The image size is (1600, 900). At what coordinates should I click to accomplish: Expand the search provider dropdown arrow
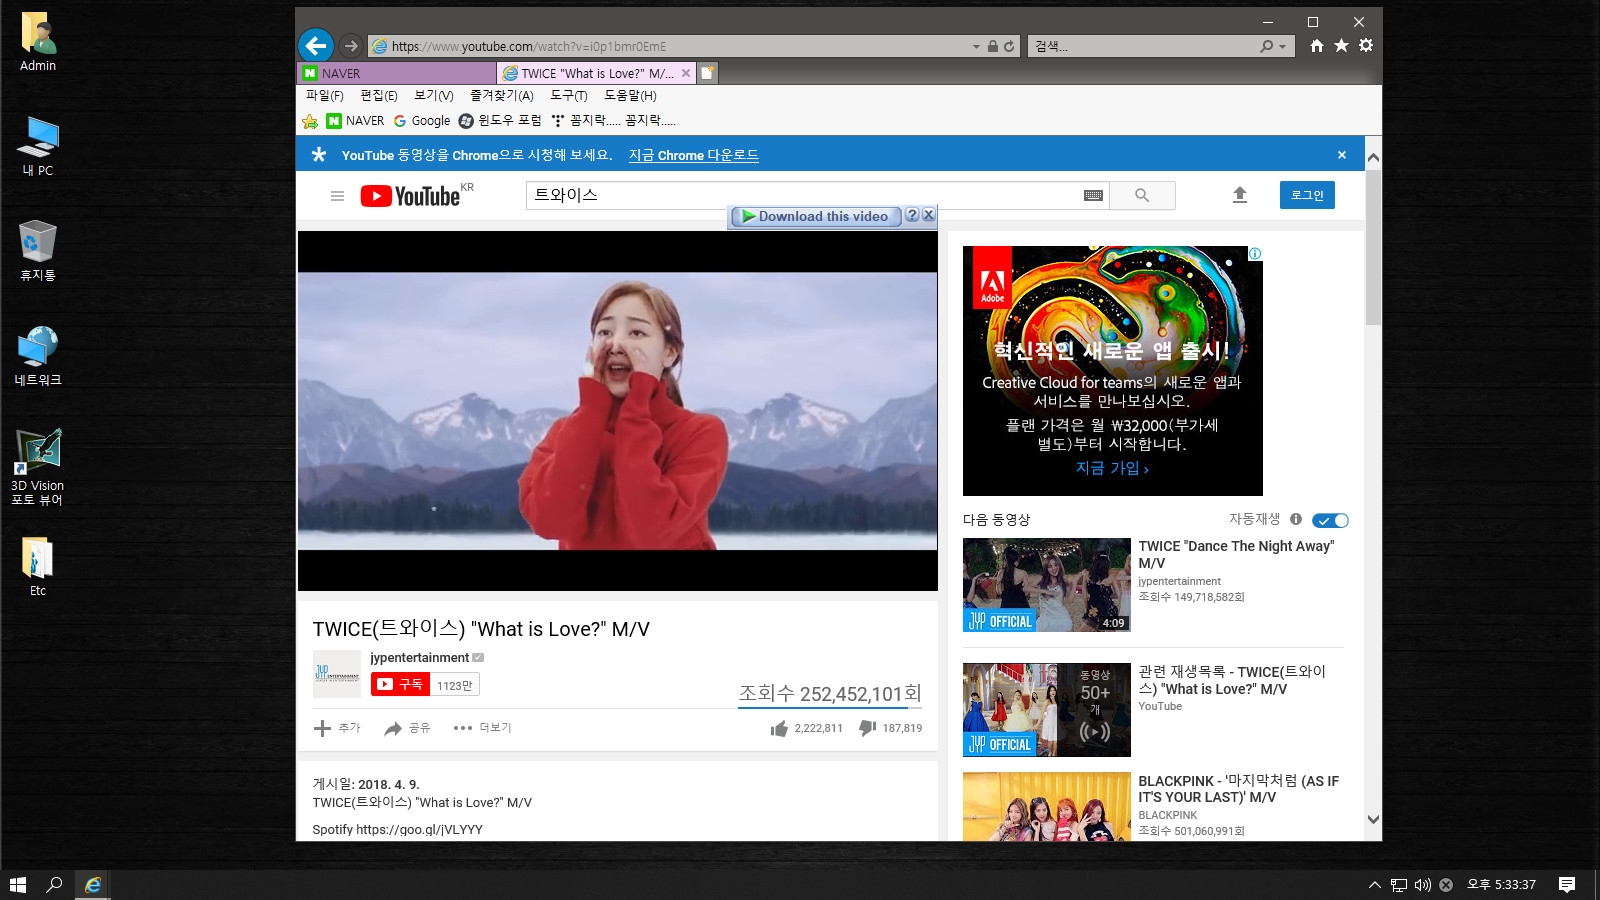(x=1283, y=46)
